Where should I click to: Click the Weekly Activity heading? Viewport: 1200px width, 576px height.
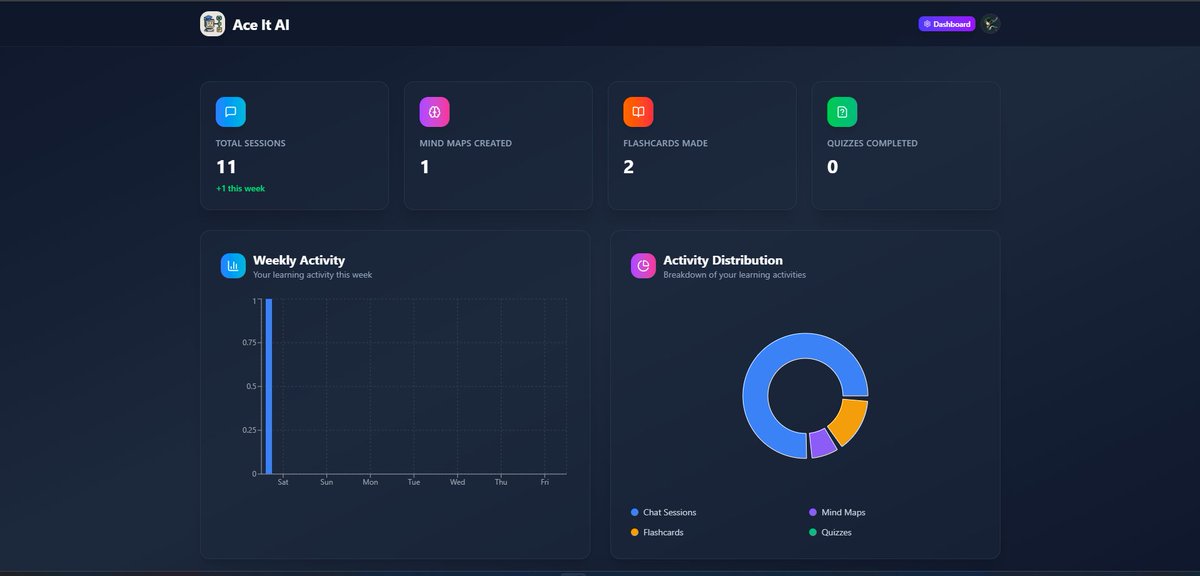coord(299,260)
